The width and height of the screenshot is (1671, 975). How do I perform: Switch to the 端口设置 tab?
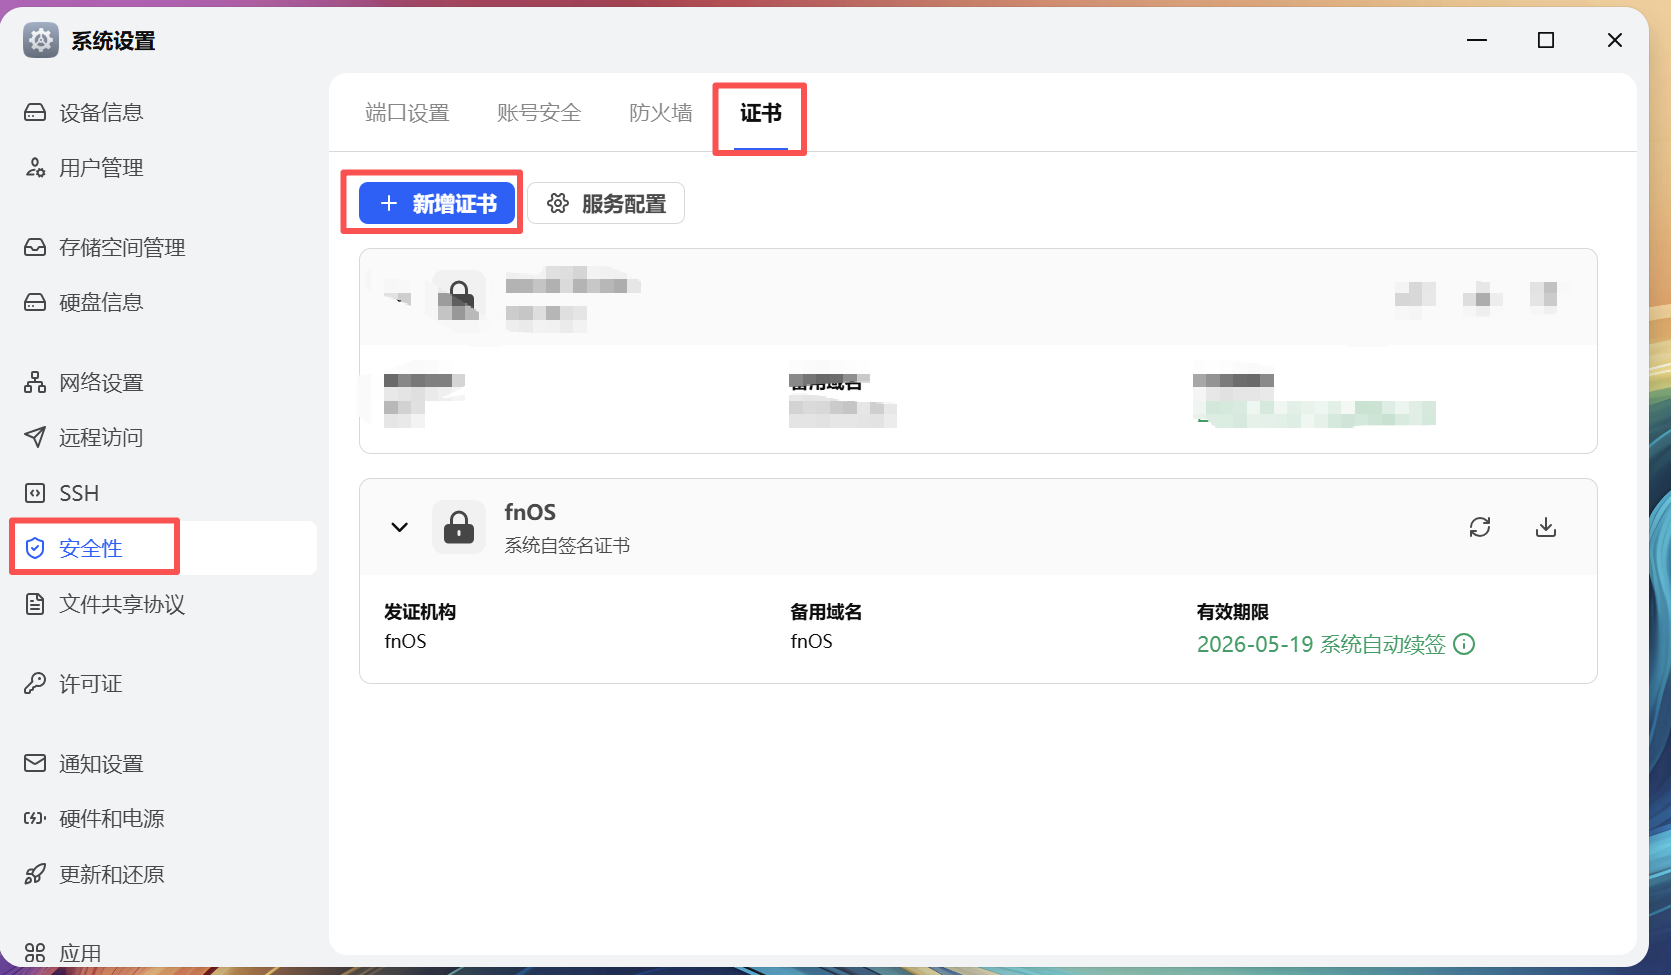pos(407,113)
